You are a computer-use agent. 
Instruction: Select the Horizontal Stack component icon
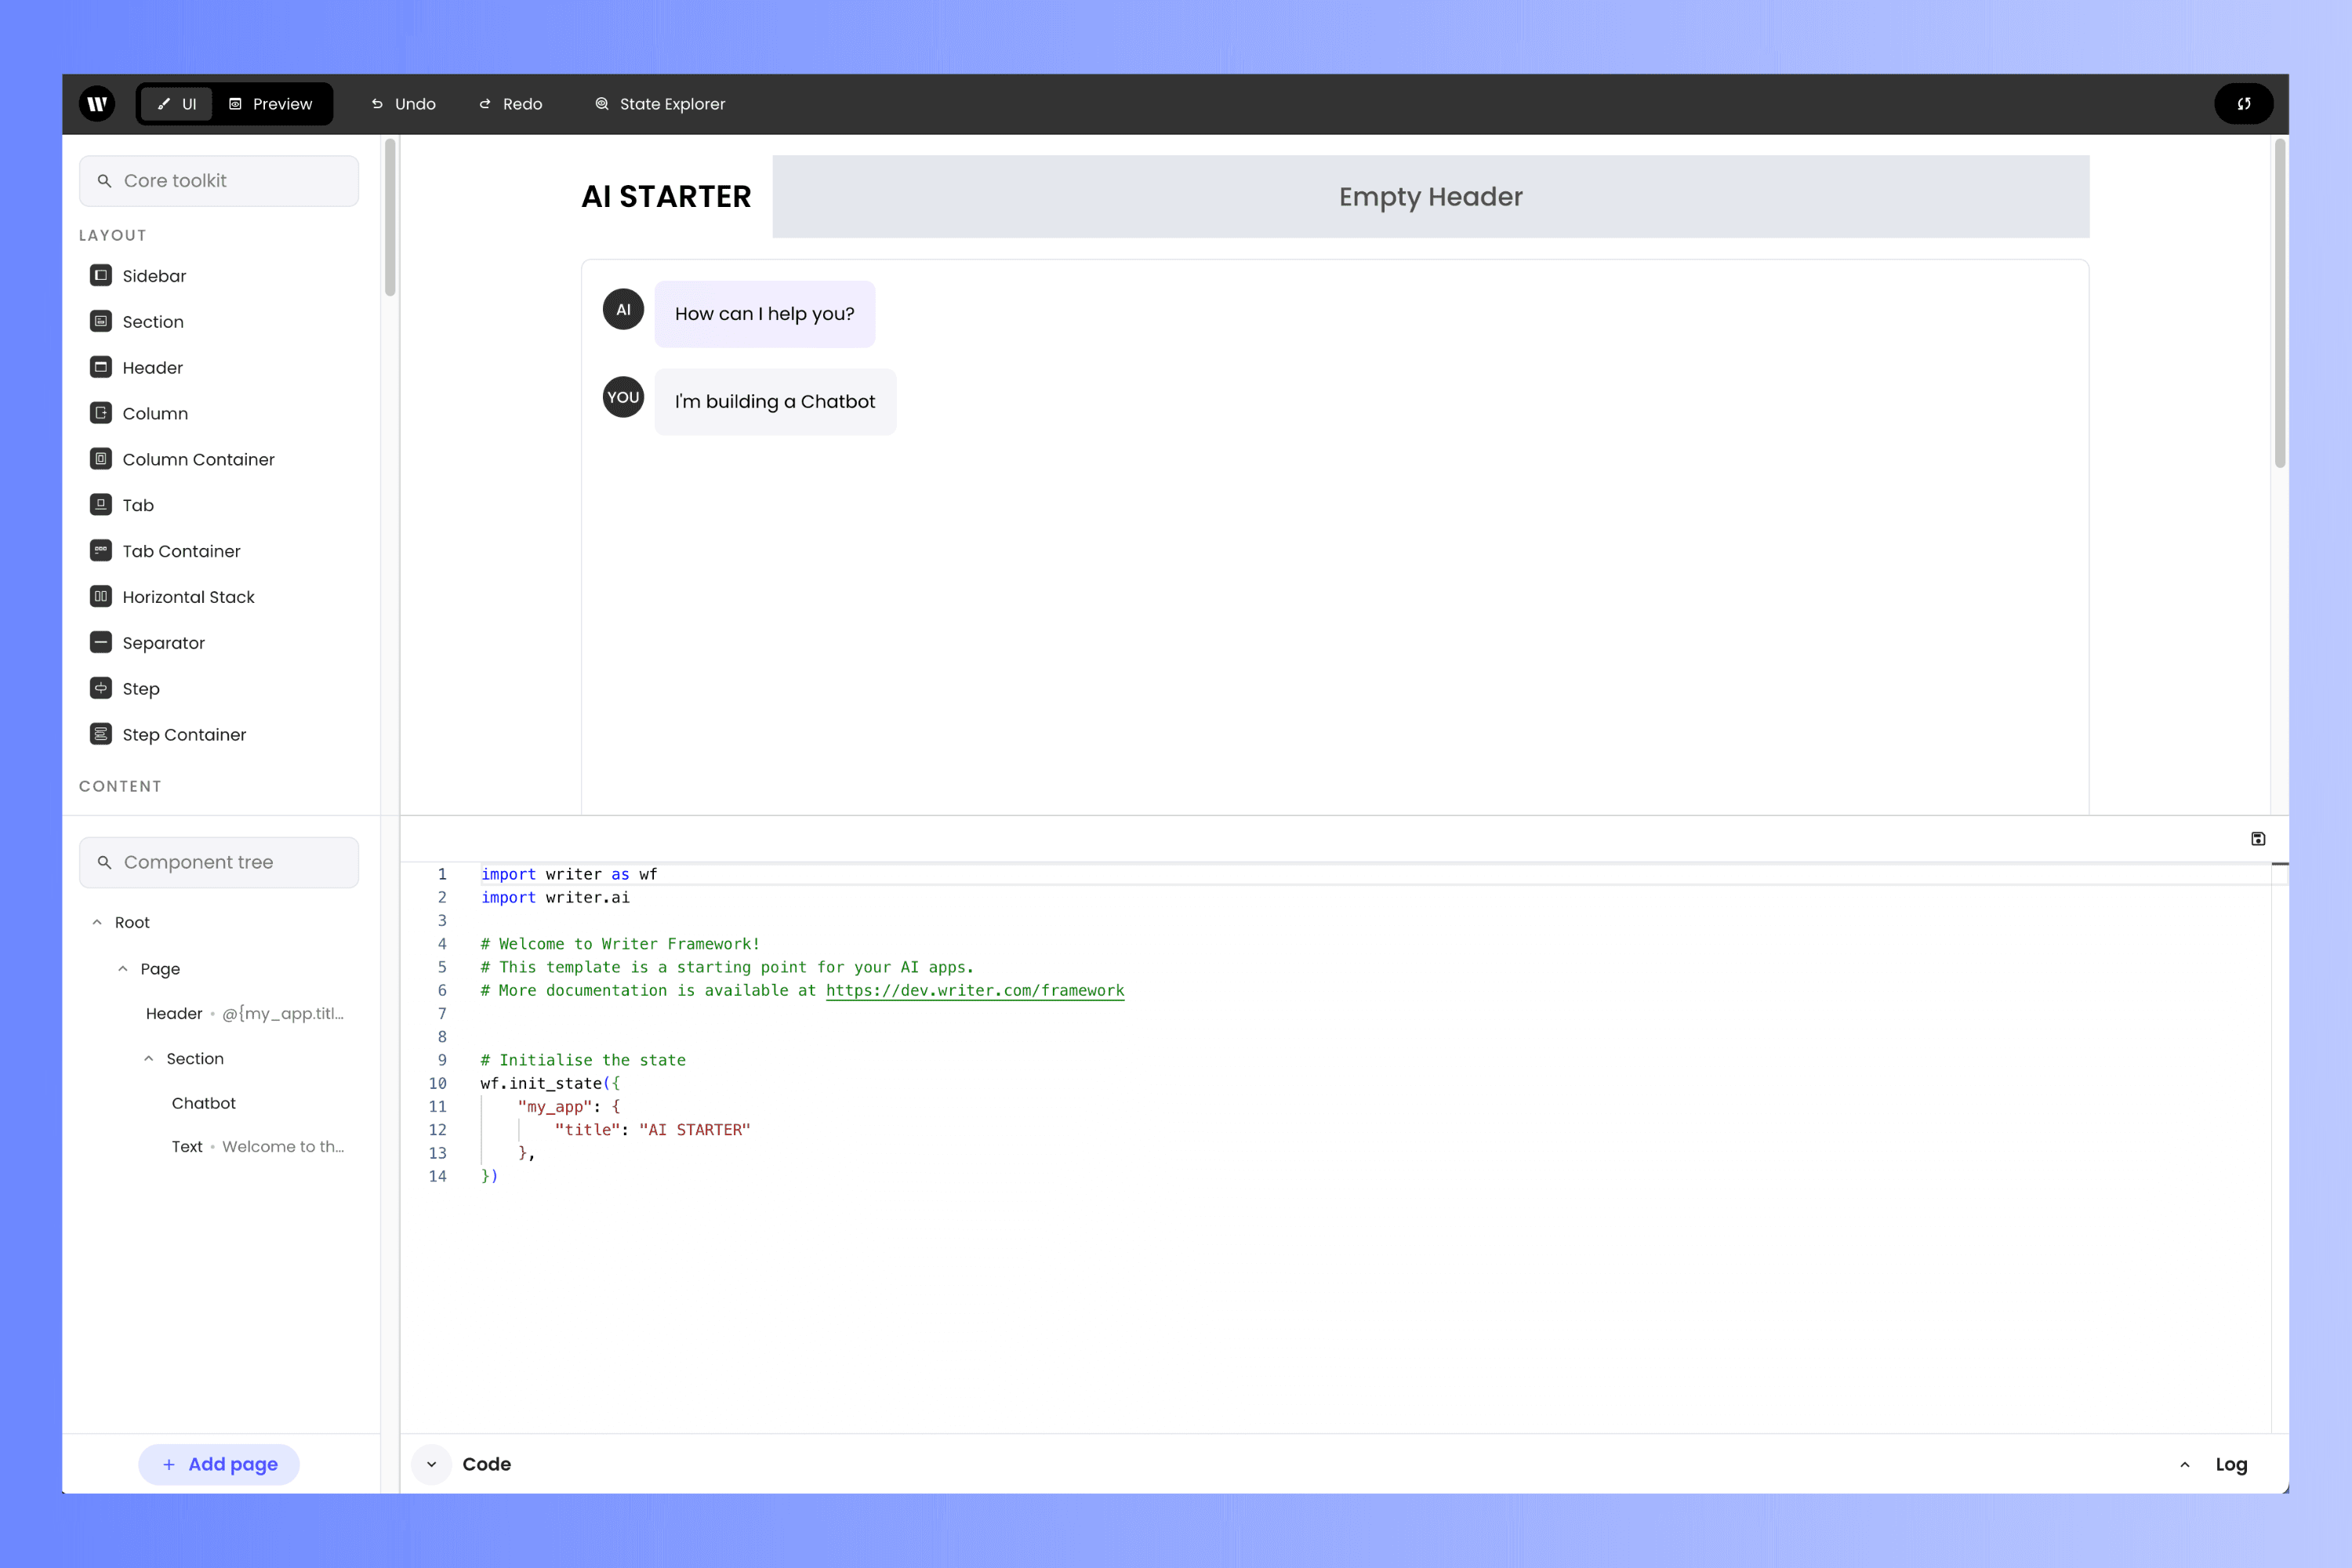101,597
